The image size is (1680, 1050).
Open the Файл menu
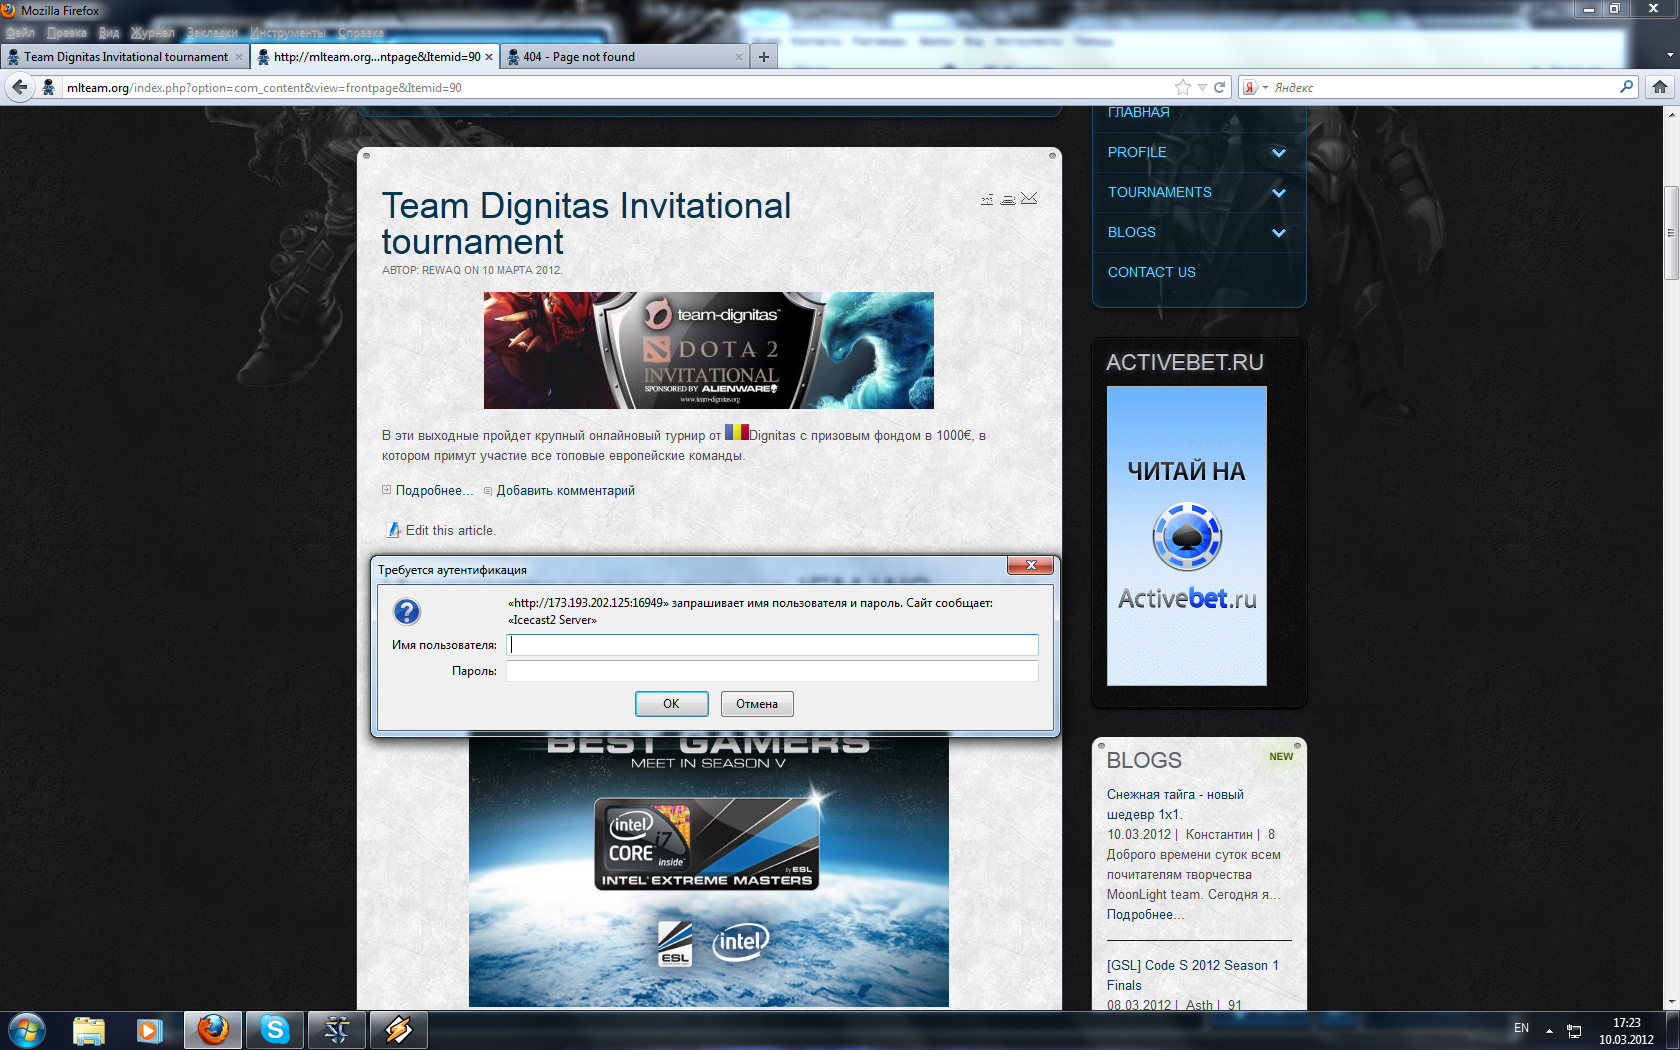(21, 33)
